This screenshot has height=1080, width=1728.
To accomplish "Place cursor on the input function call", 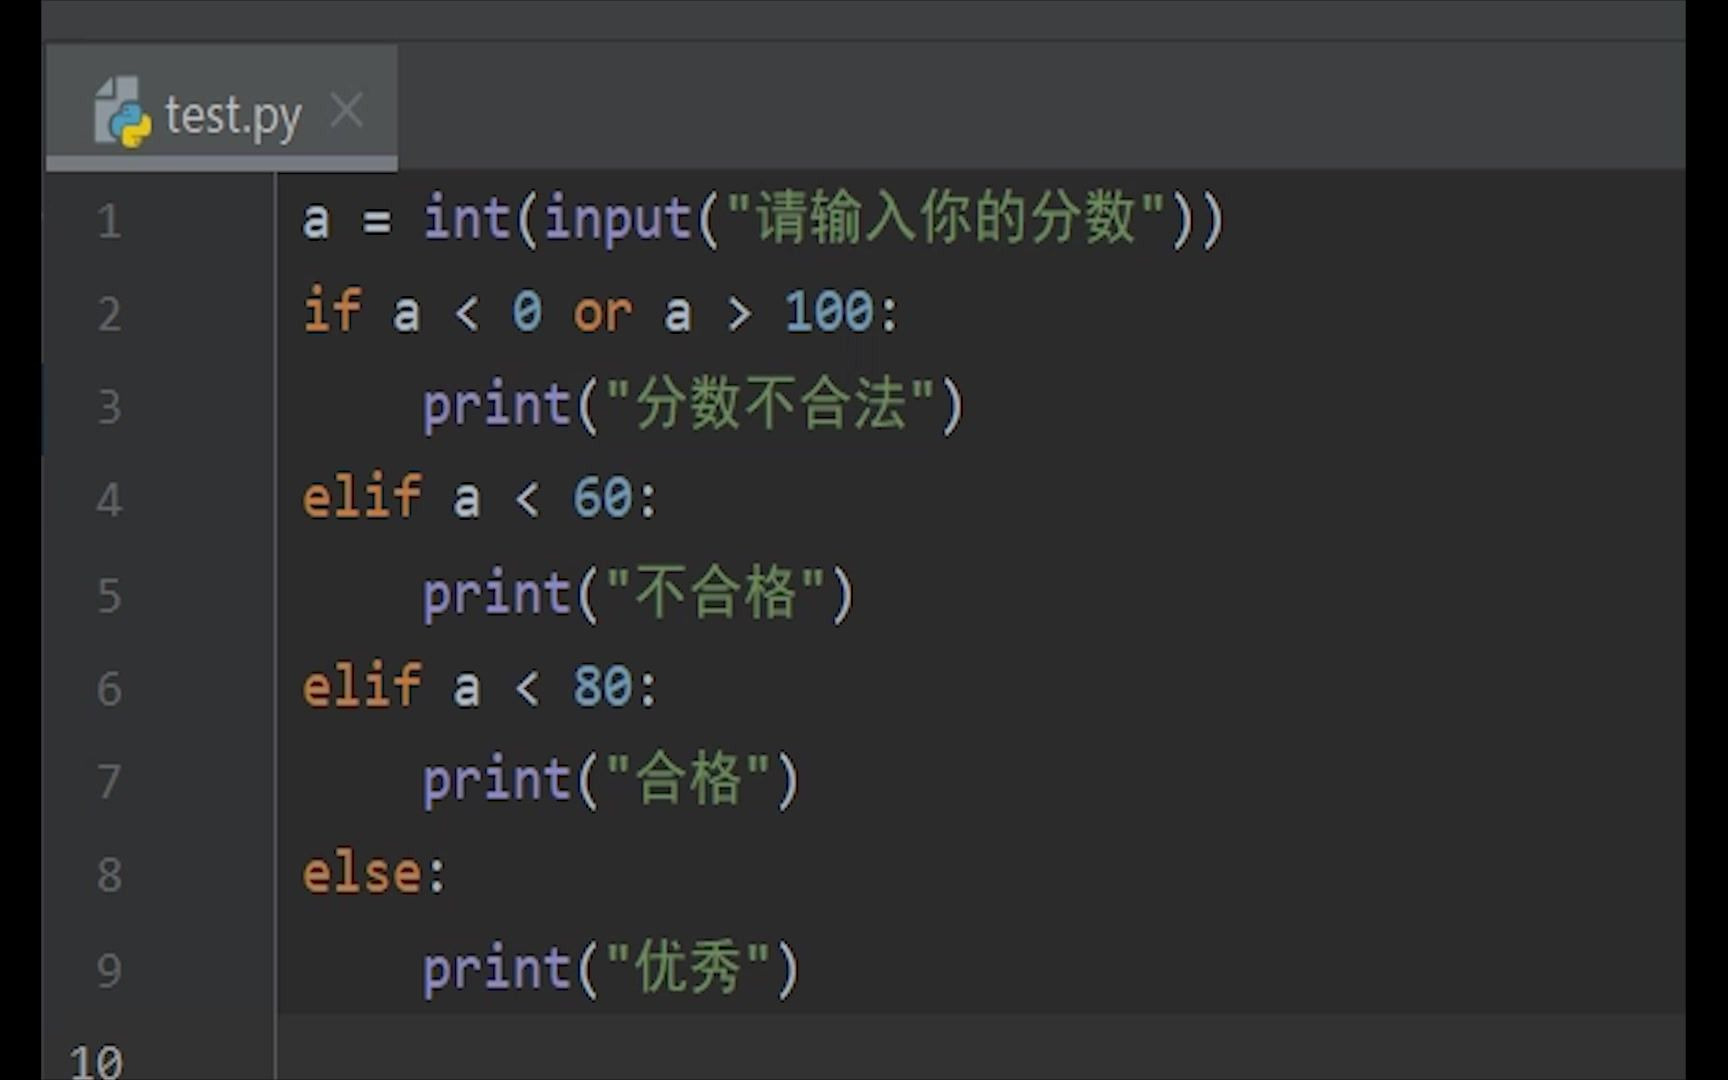I will coord(617,219).
